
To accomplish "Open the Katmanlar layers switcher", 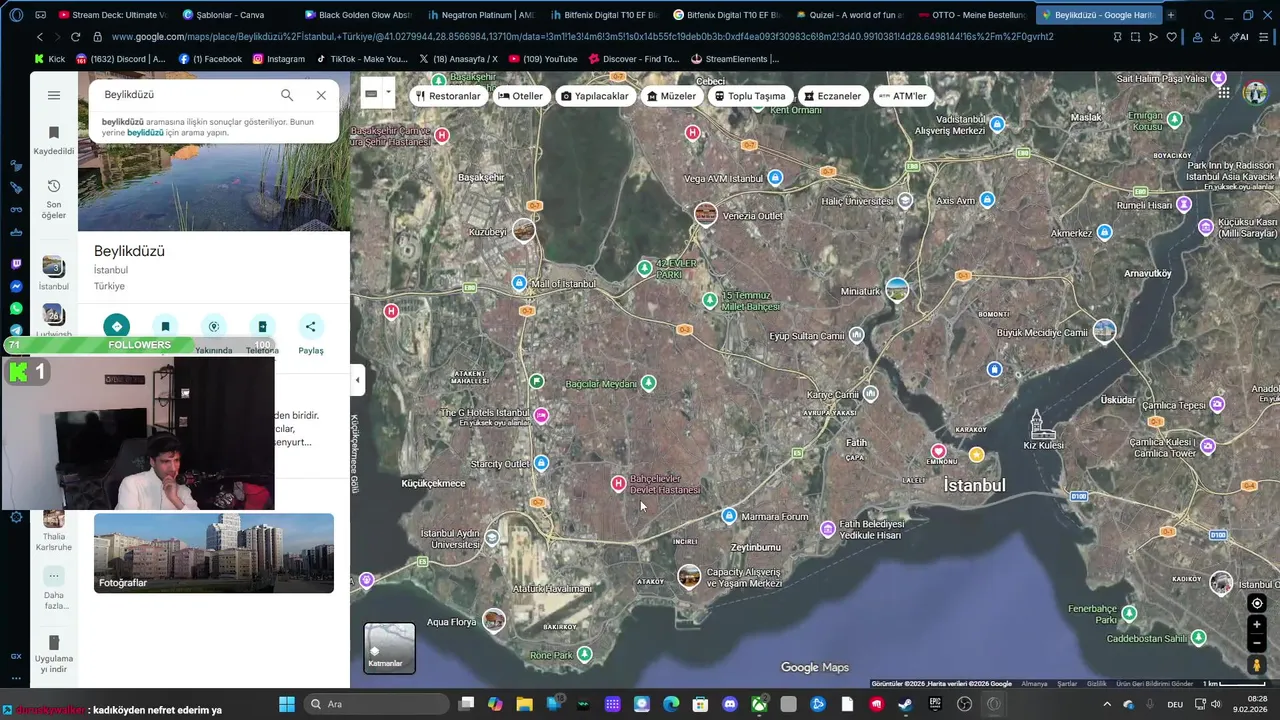I will point(389,648).
